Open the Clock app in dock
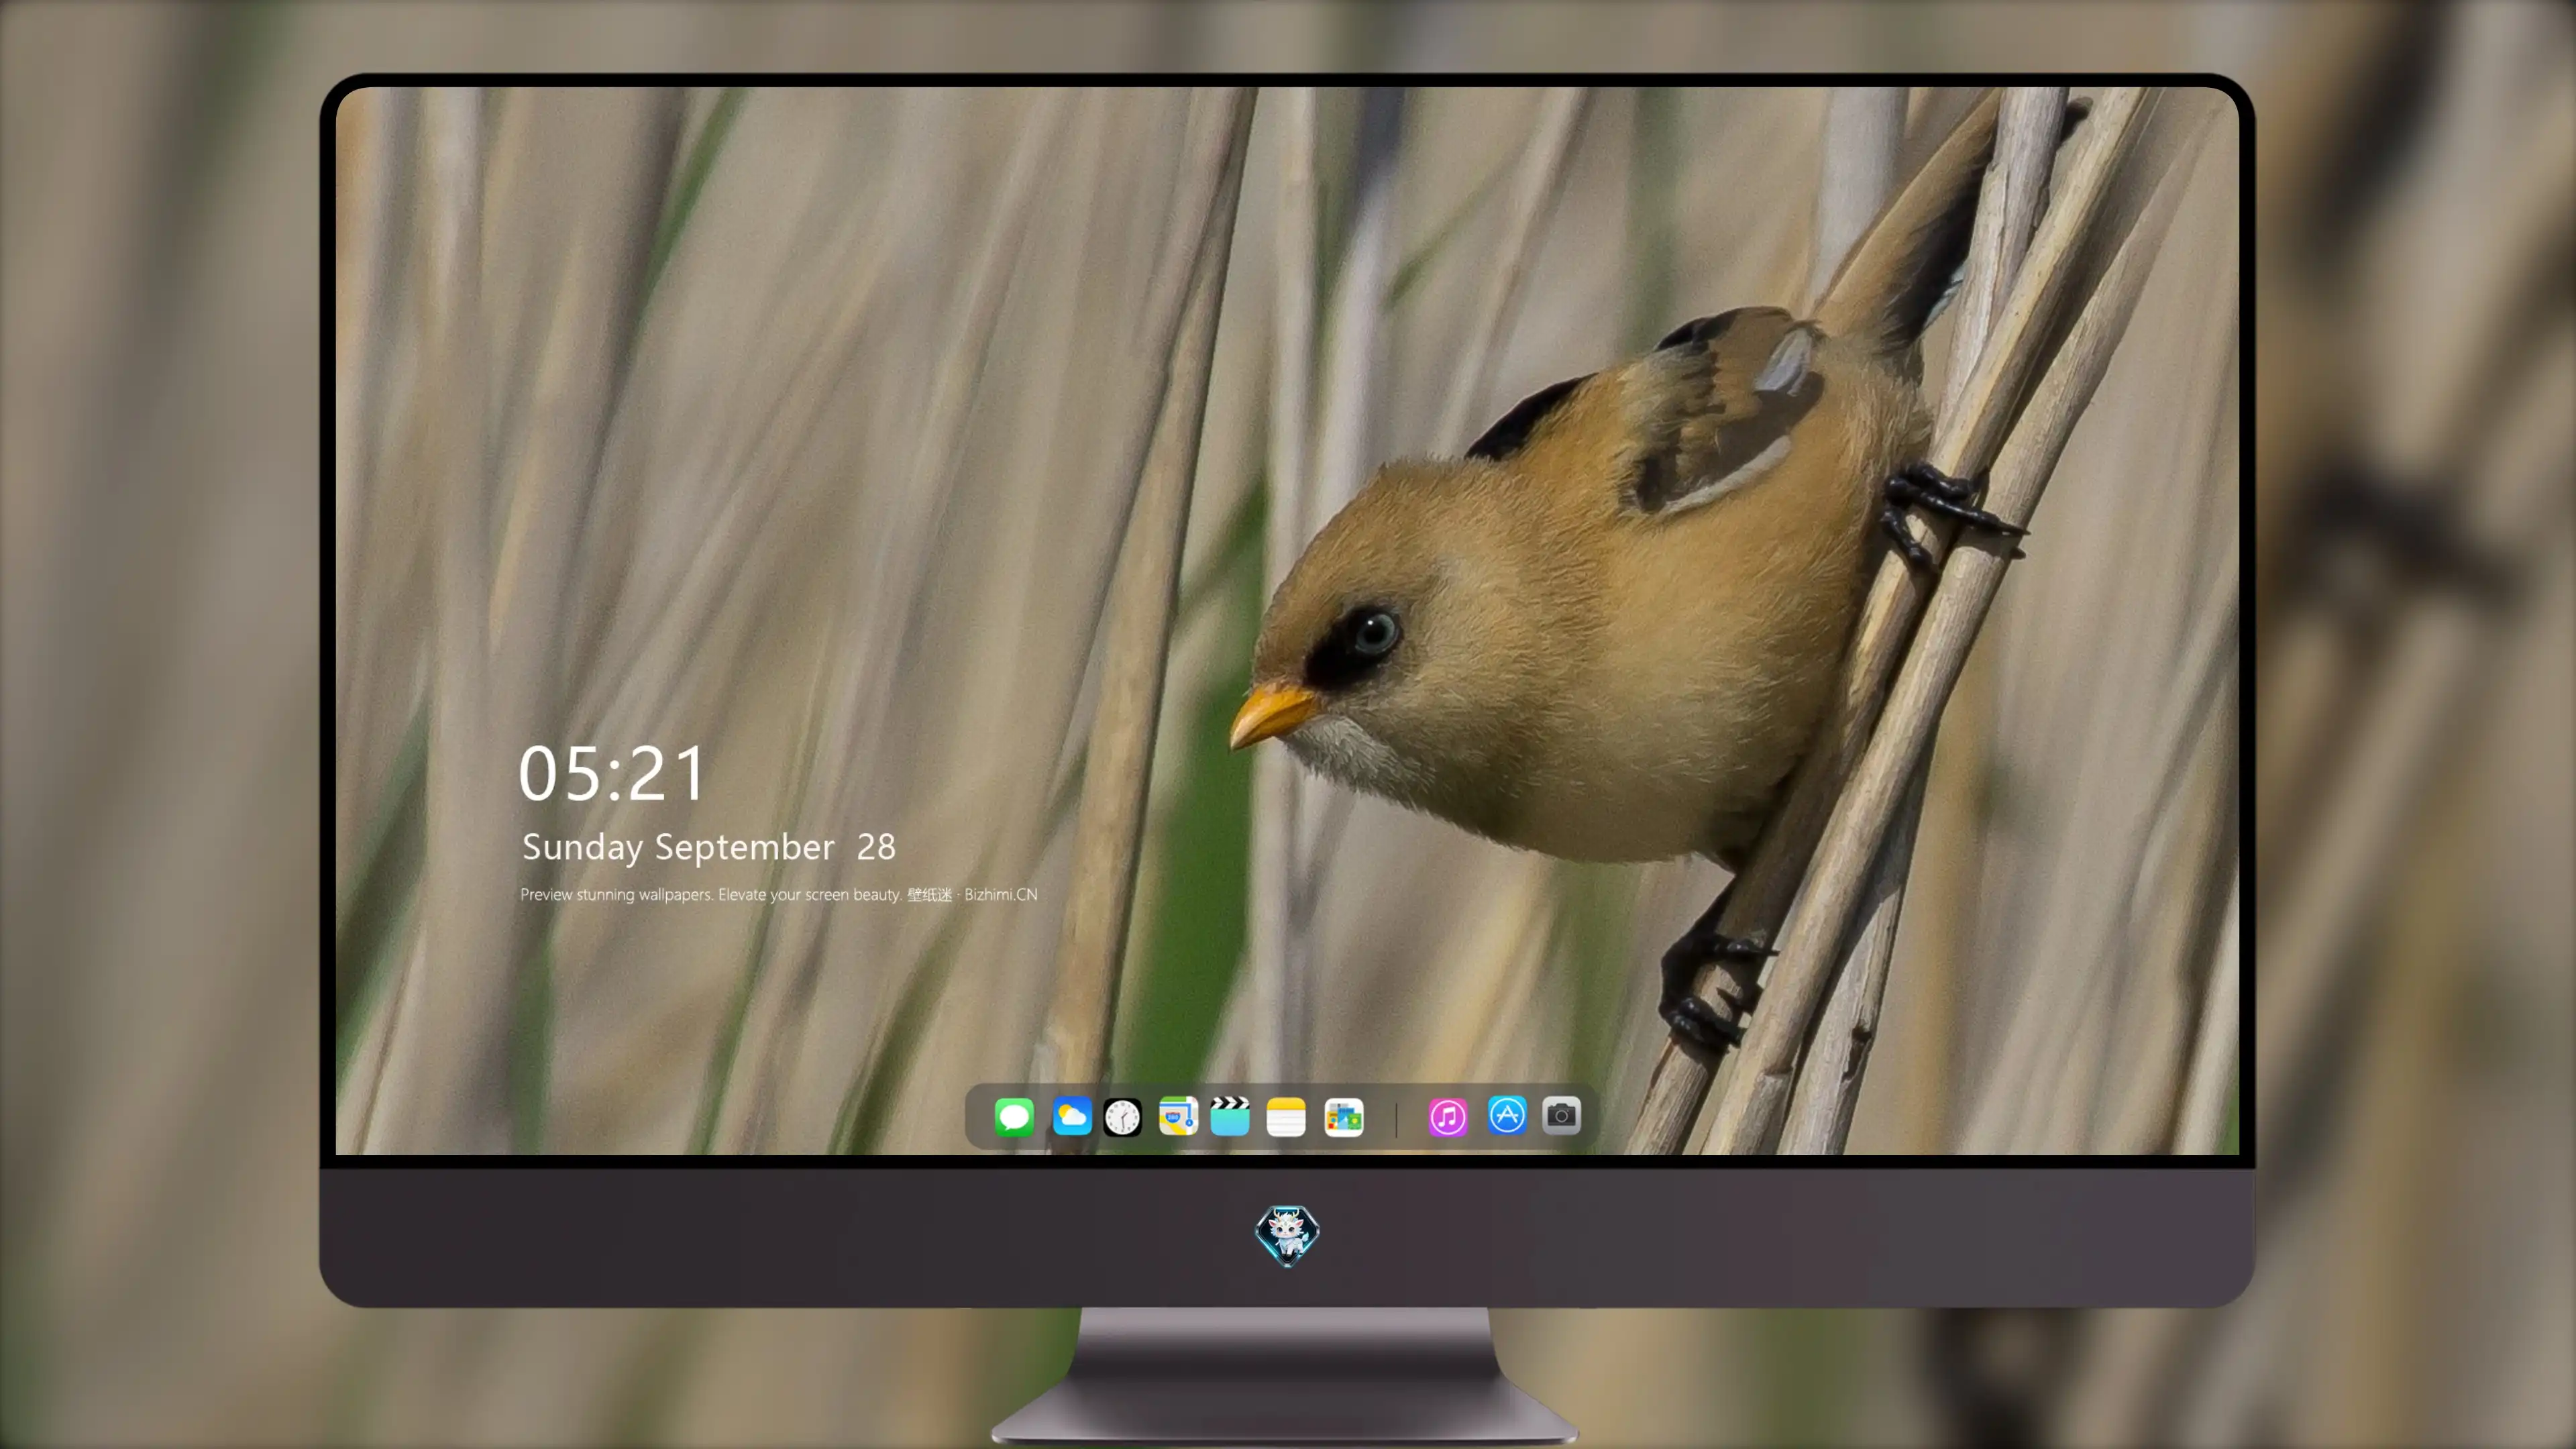Image resolution: width=2576 pixels, height=1449 pixels. 1122,1117
